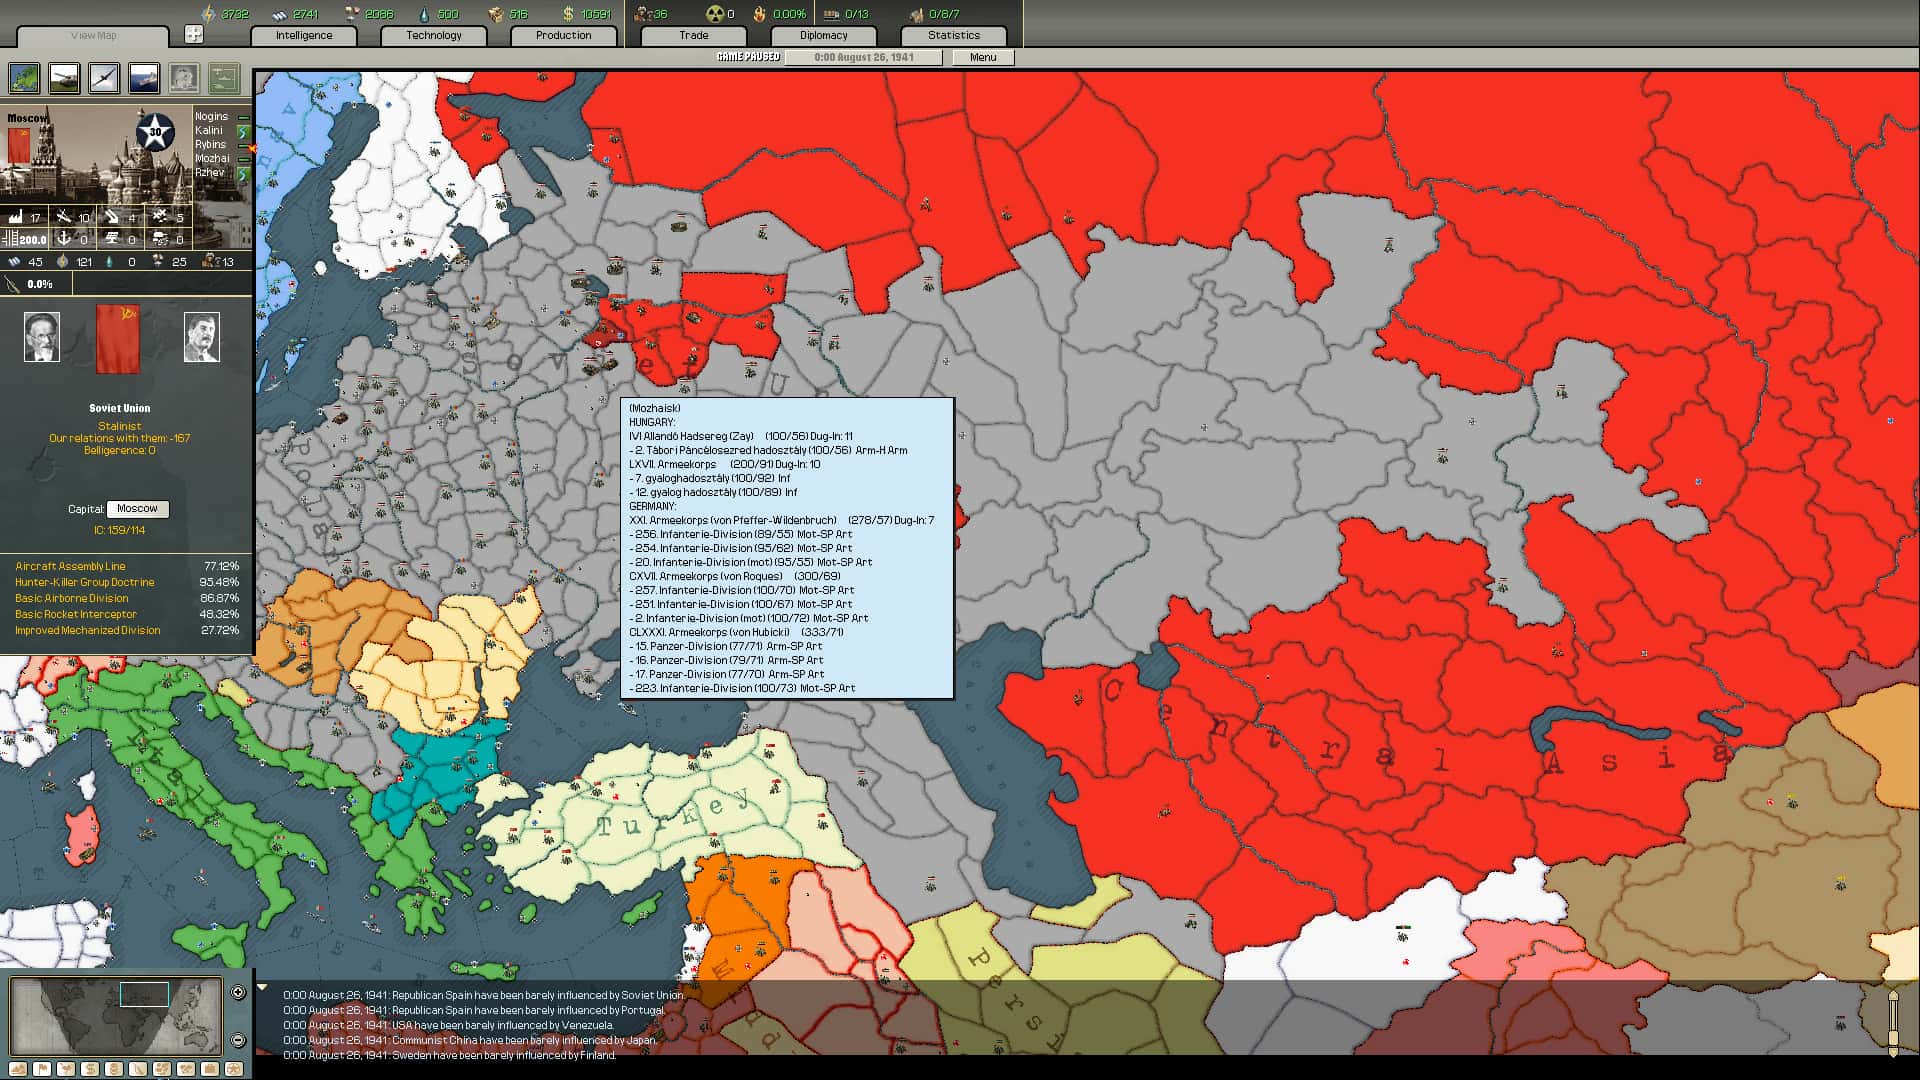Click the Europe globe map icon
This screenshot has width=1920, height=1080.
click(x=22, y=78)
